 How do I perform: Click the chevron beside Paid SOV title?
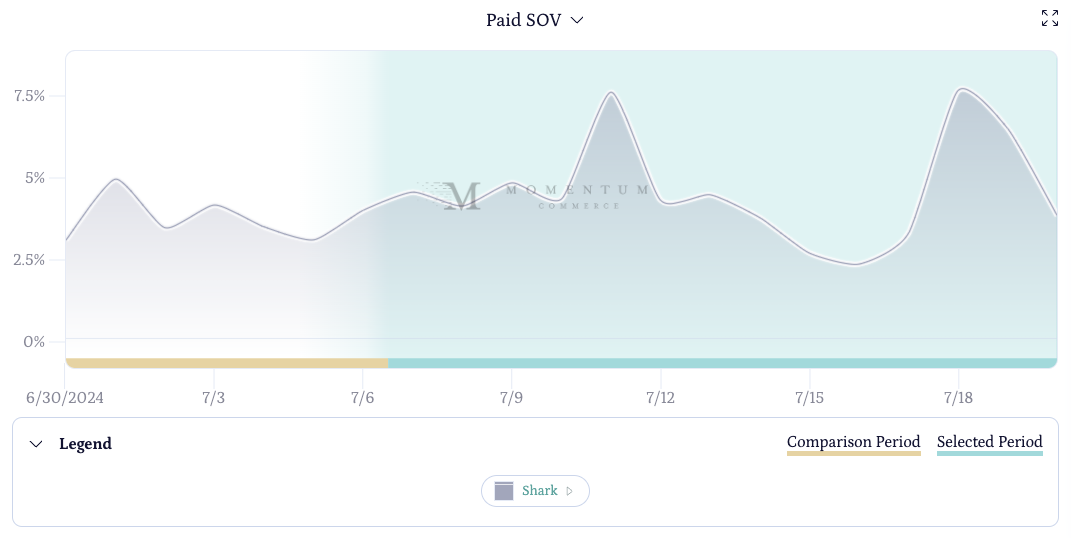coord(577,20)
